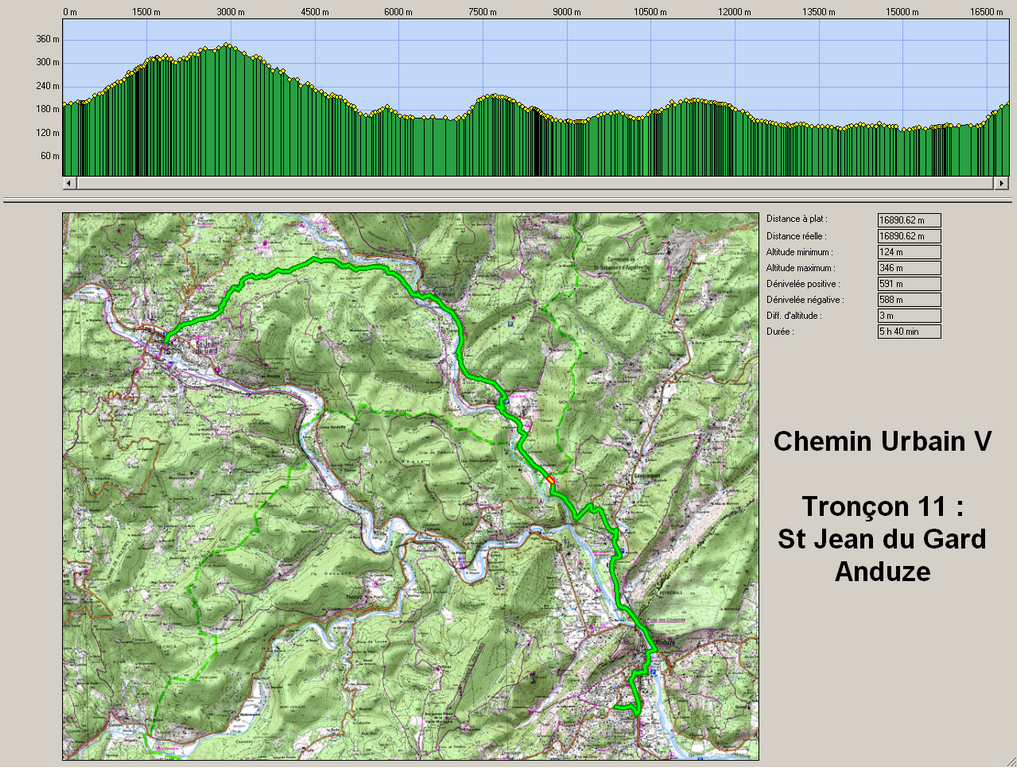Image resolution: width=1017 pixels, height=768 pixels.
Task: Click the horizontal scrollbar track under the elevation profile
Action: 536,184
